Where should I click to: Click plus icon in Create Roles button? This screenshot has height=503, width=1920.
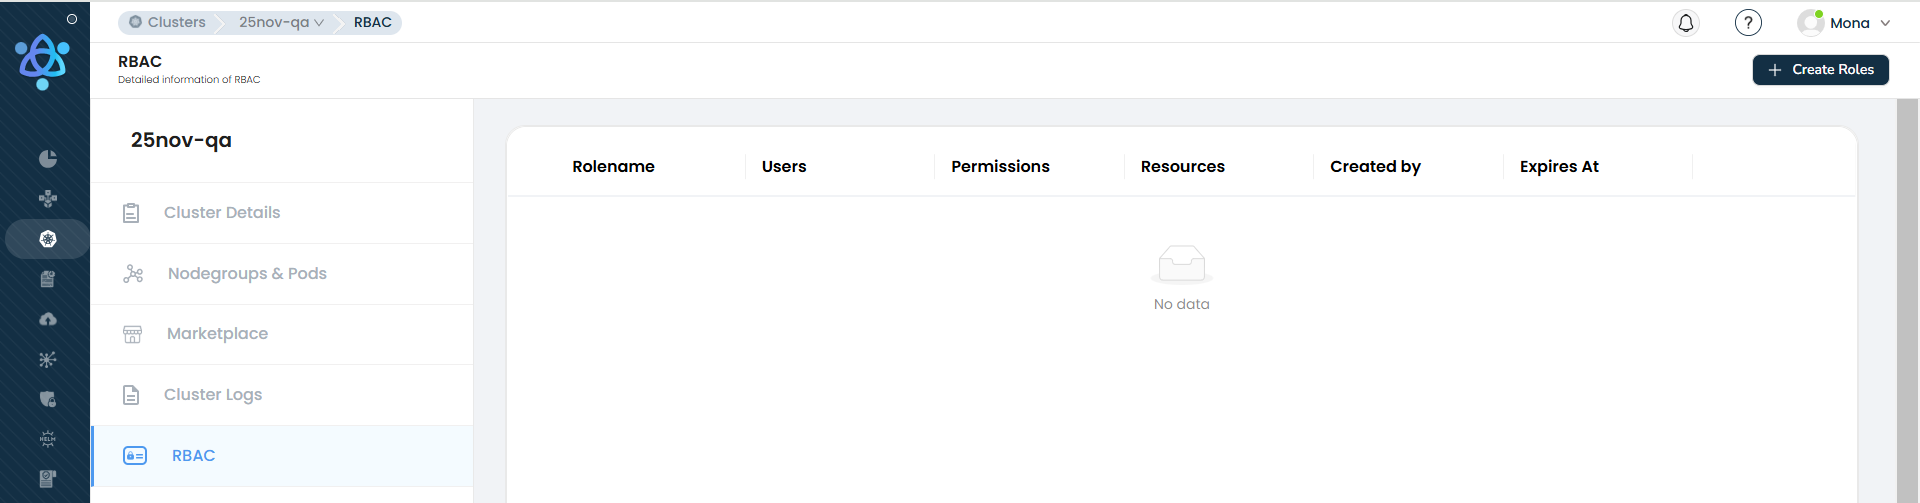point(1775,70)
